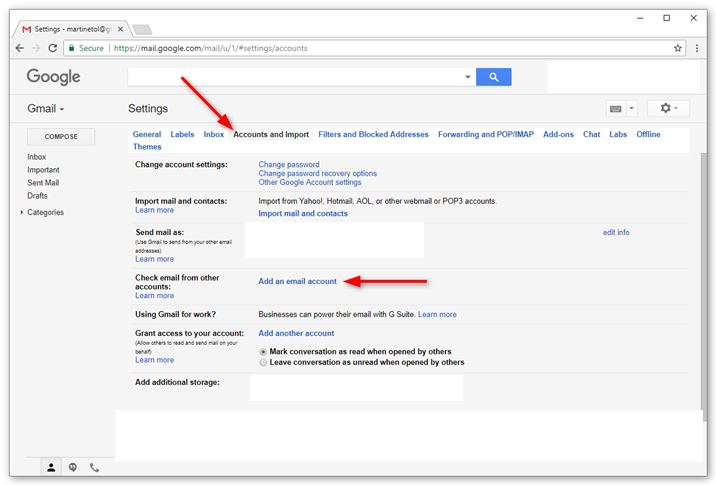Click the 'Settings' page heading
The height and width of the screenshot is (485, 716).
click(148, 109)
